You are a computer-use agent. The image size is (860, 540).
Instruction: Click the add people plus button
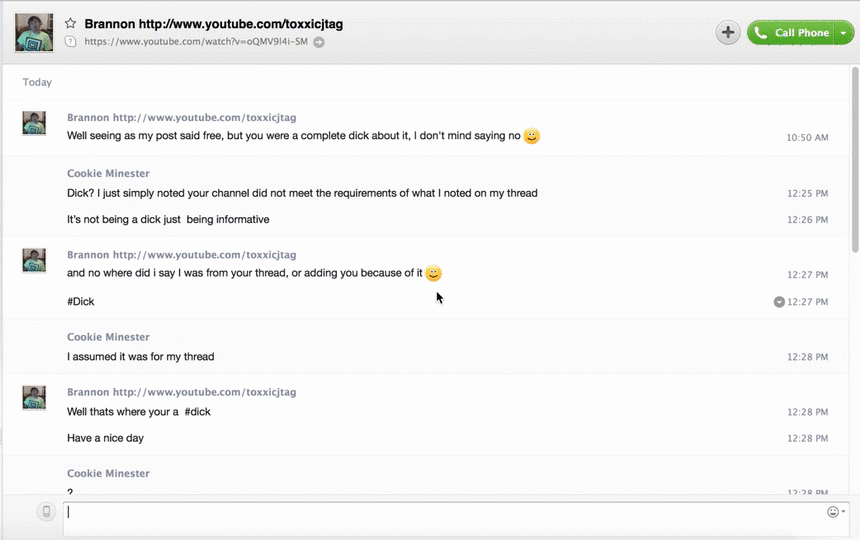pyautogui.click(x=728, y=33)
